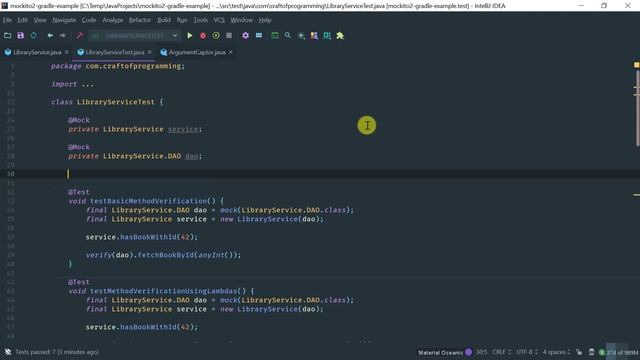Close the LibraryServiceTest.java tab

(150, 52)
